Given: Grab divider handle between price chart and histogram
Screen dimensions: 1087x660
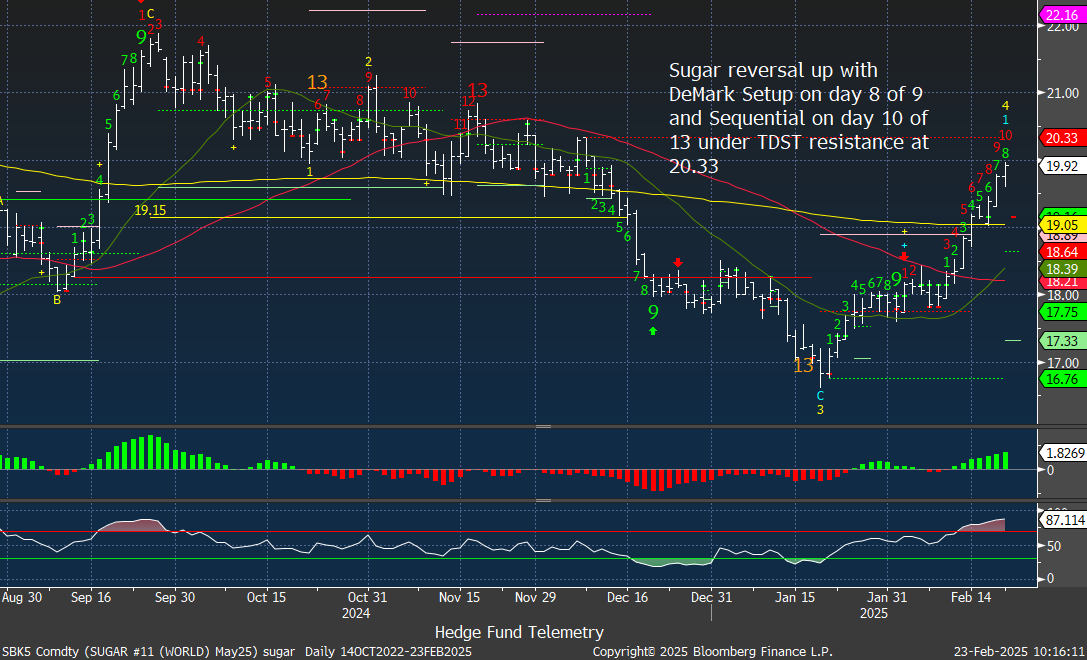Looking at the screenshot, I should click(543, 426).
